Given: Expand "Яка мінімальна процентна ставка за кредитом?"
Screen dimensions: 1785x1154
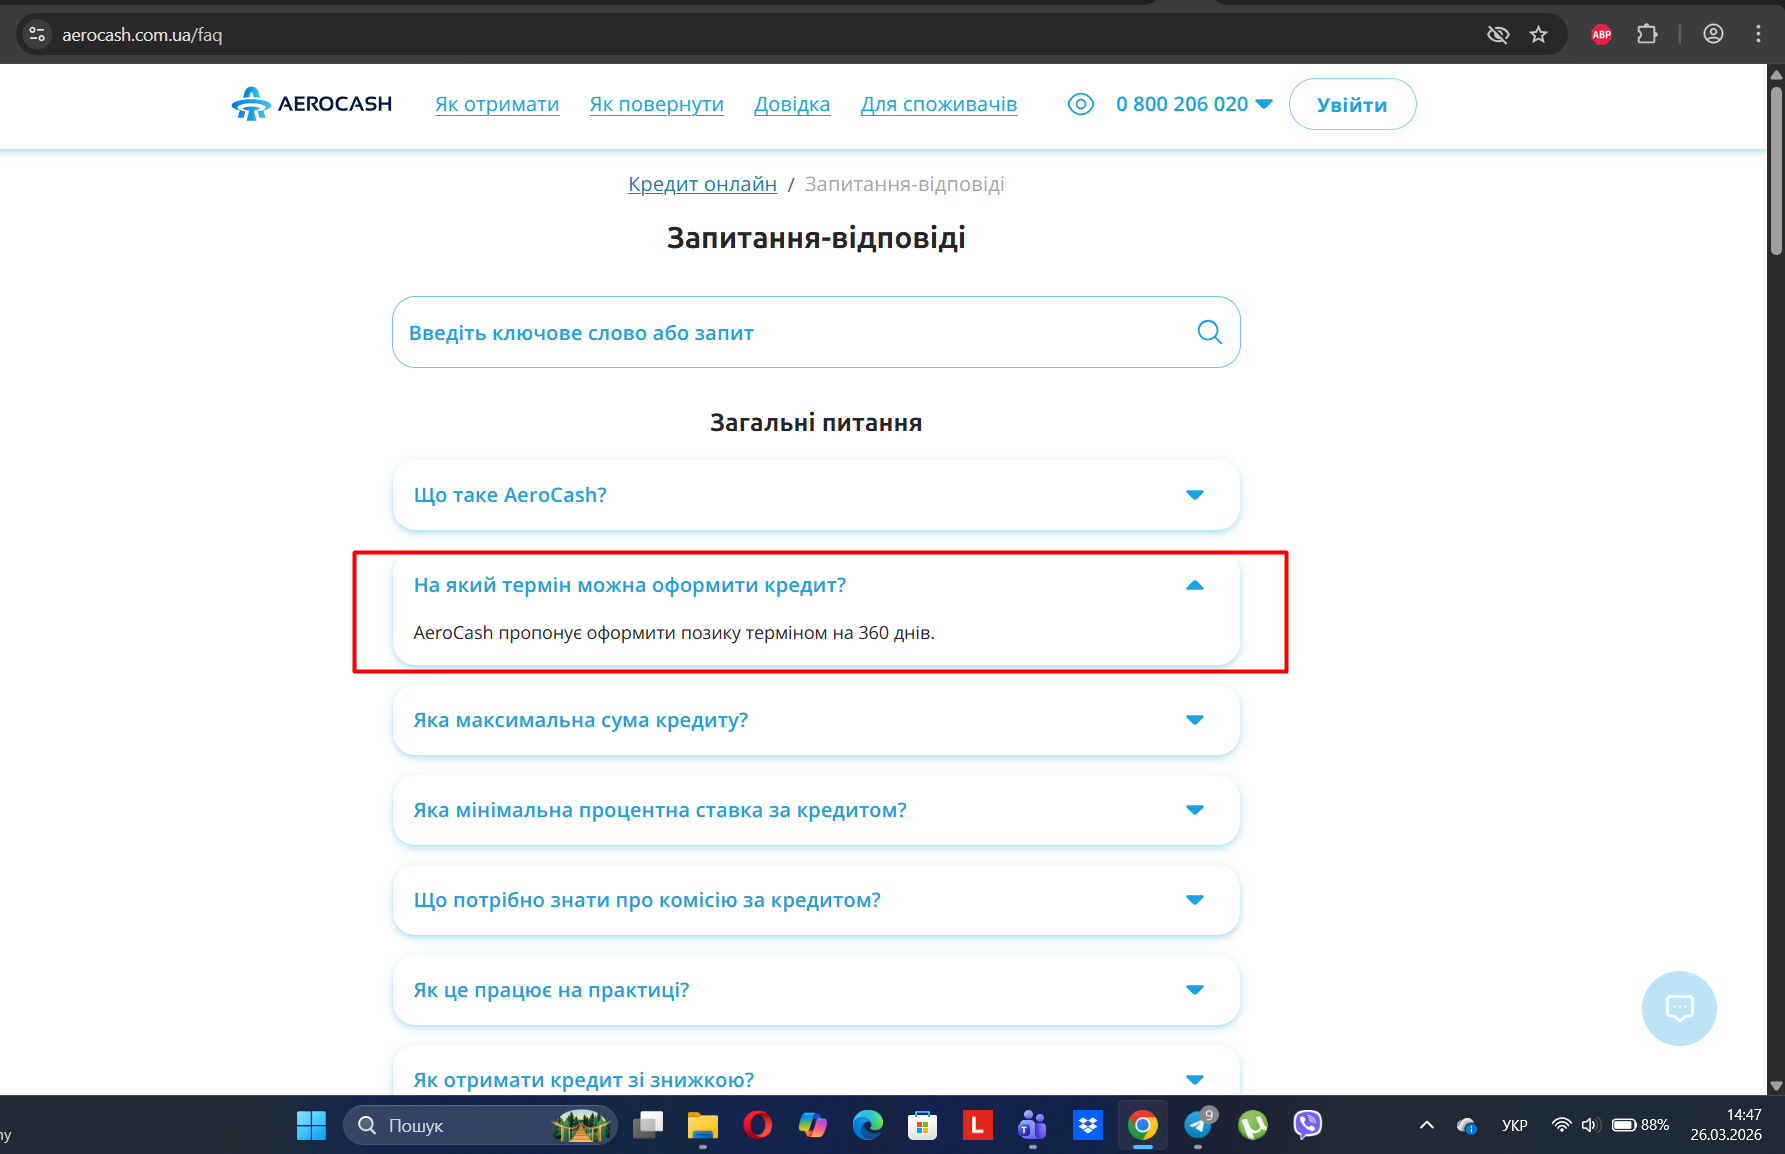Looking at the screenshot, I should [816, 810].
